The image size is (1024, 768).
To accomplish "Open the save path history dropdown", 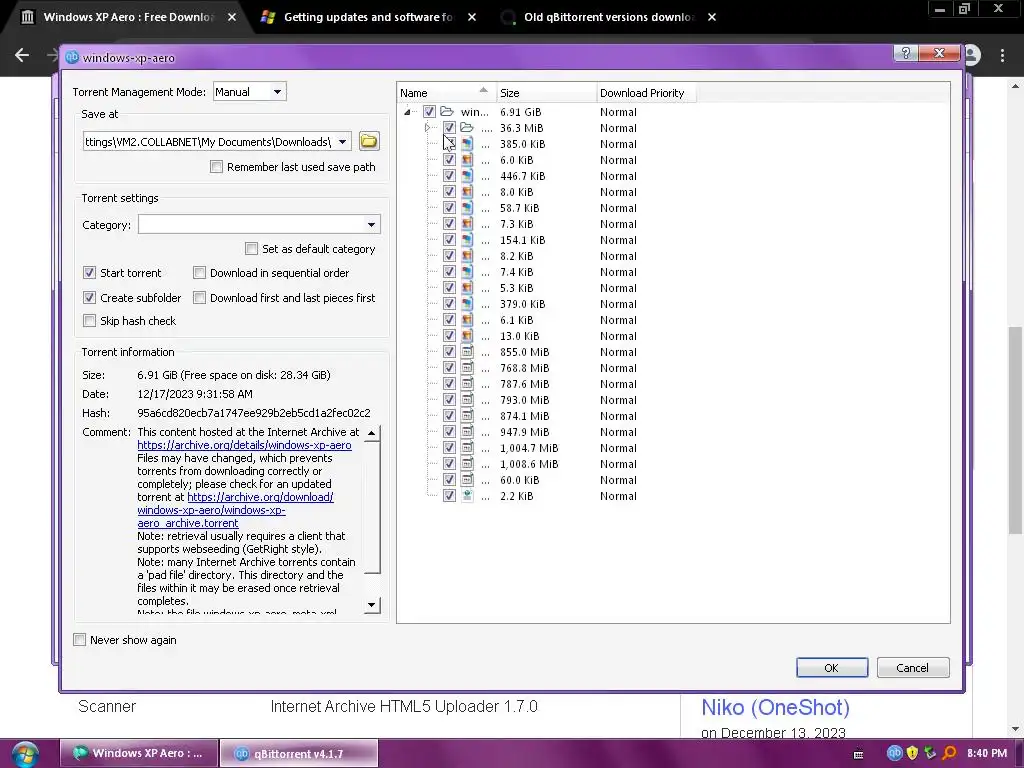I will pos(342,142).
